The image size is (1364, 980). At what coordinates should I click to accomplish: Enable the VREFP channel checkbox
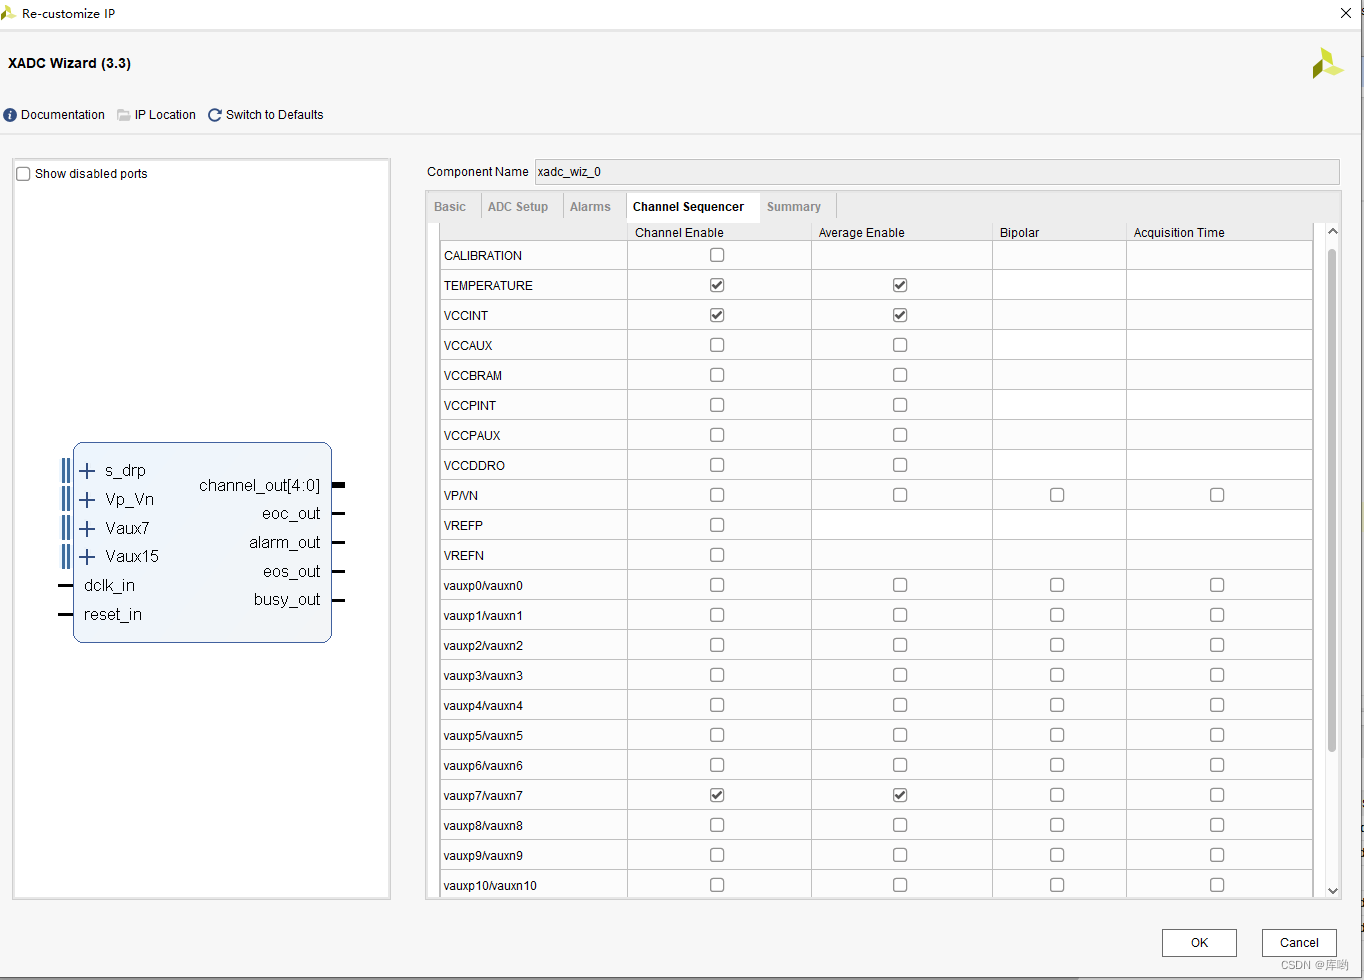pyautogui.click(x=717, y=525)
